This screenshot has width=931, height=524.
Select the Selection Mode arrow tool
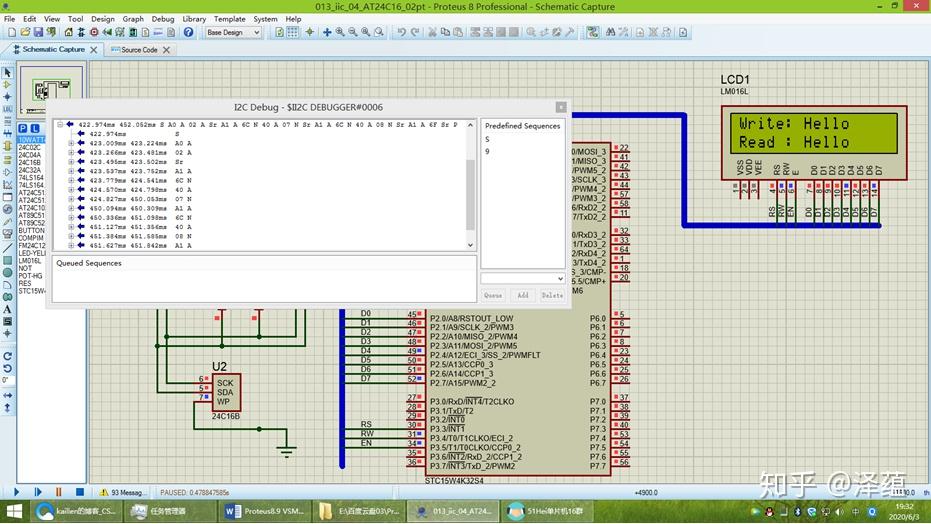pyautogui.click(x=7, y=73)
